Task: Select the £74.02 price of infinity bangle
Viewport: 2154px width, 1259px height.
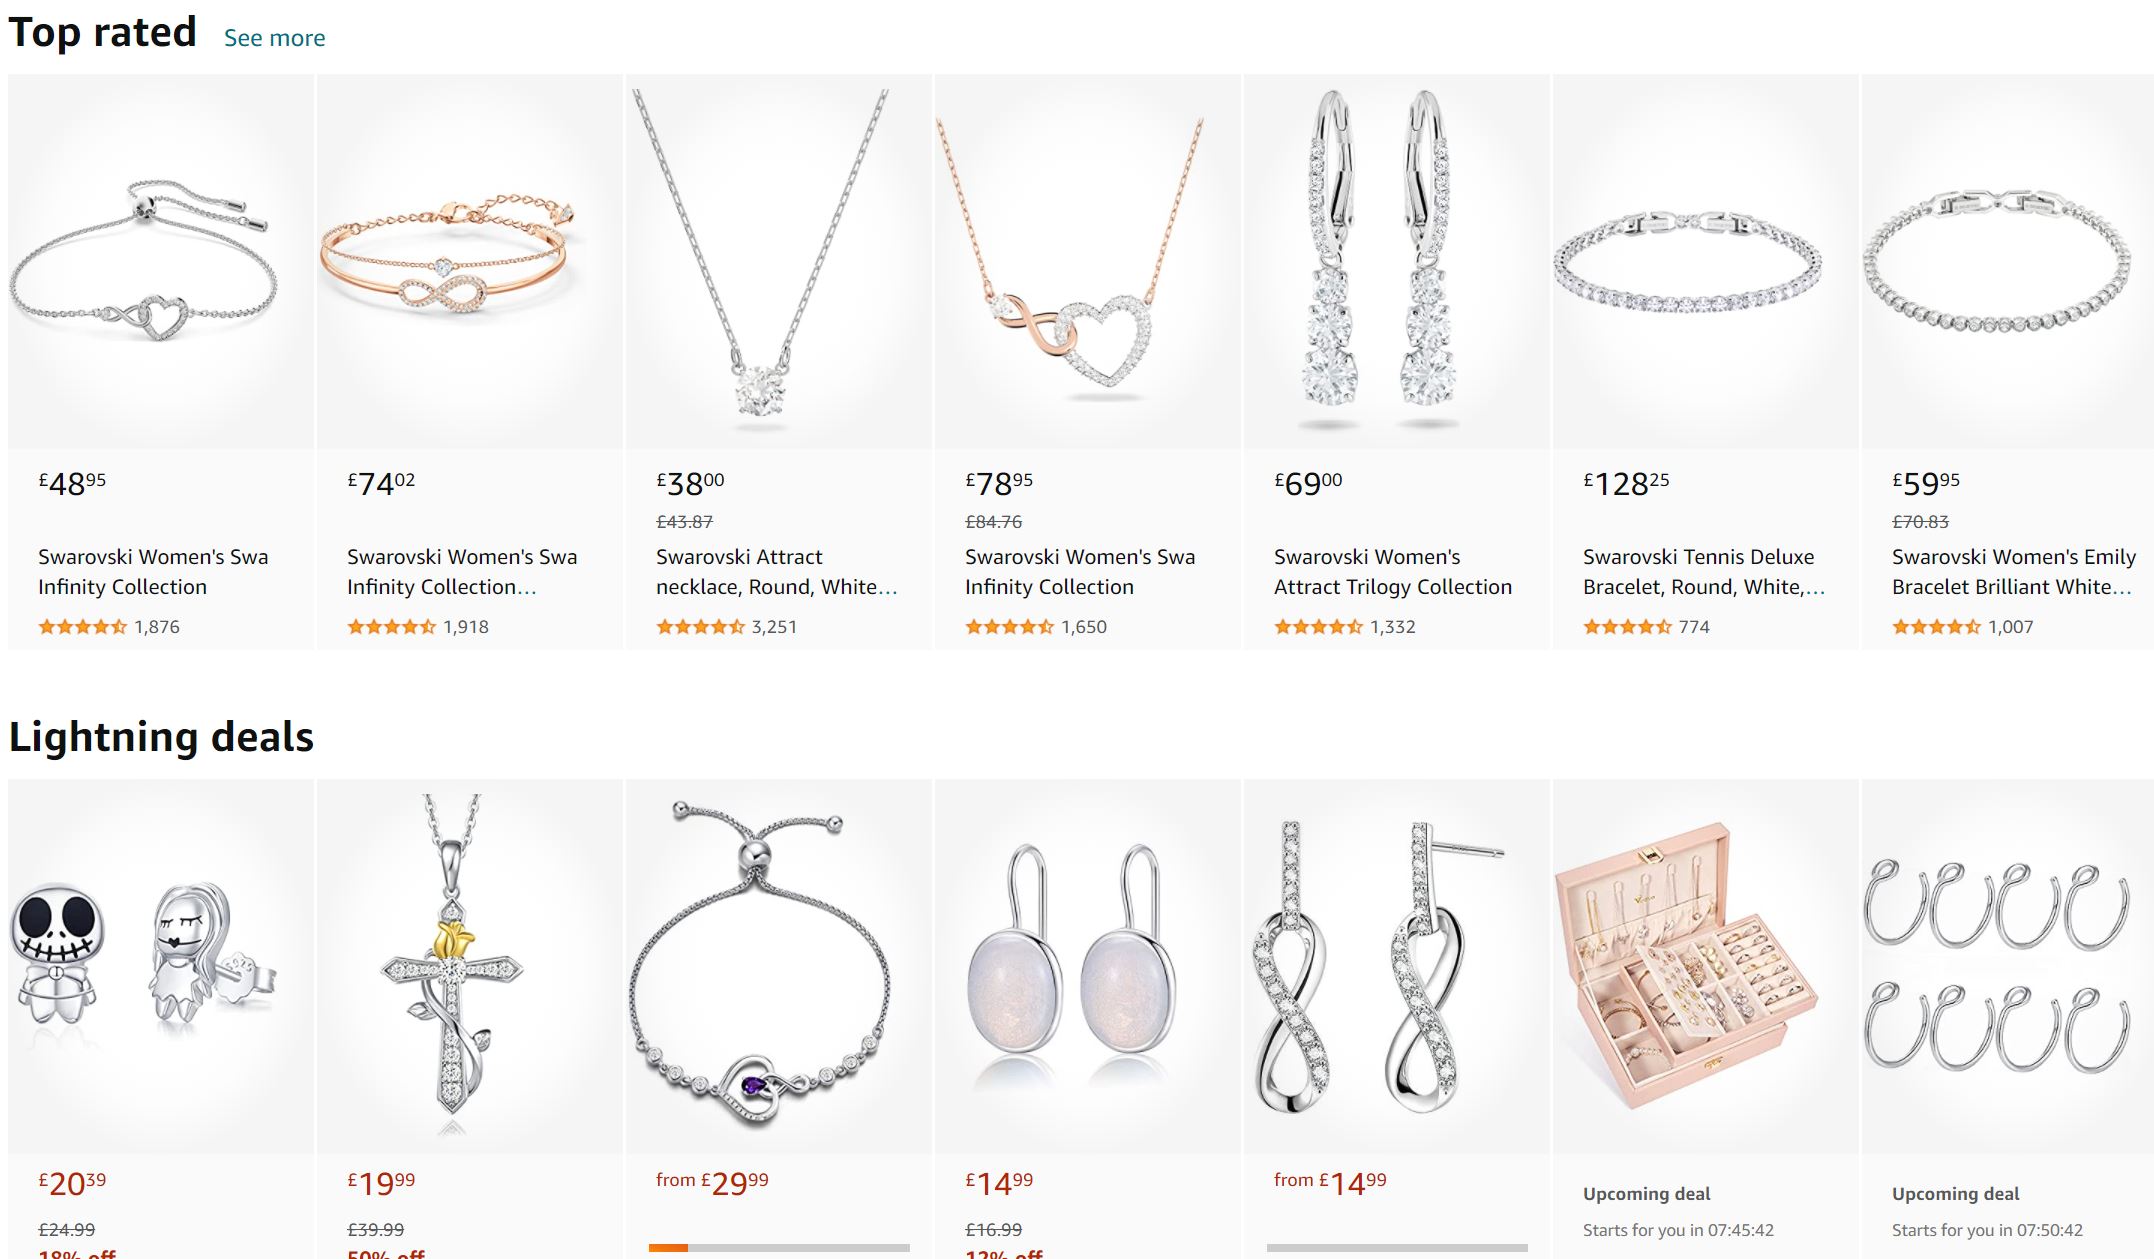Action: pyautogui.click(x=381, y=483)
